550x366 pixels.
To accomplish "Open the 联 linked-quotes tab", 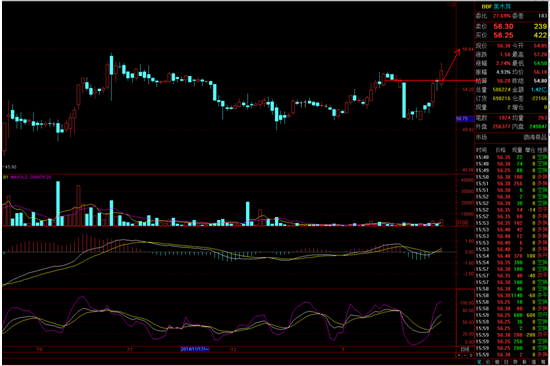I will pyautogui.click(x=524, y=362).
